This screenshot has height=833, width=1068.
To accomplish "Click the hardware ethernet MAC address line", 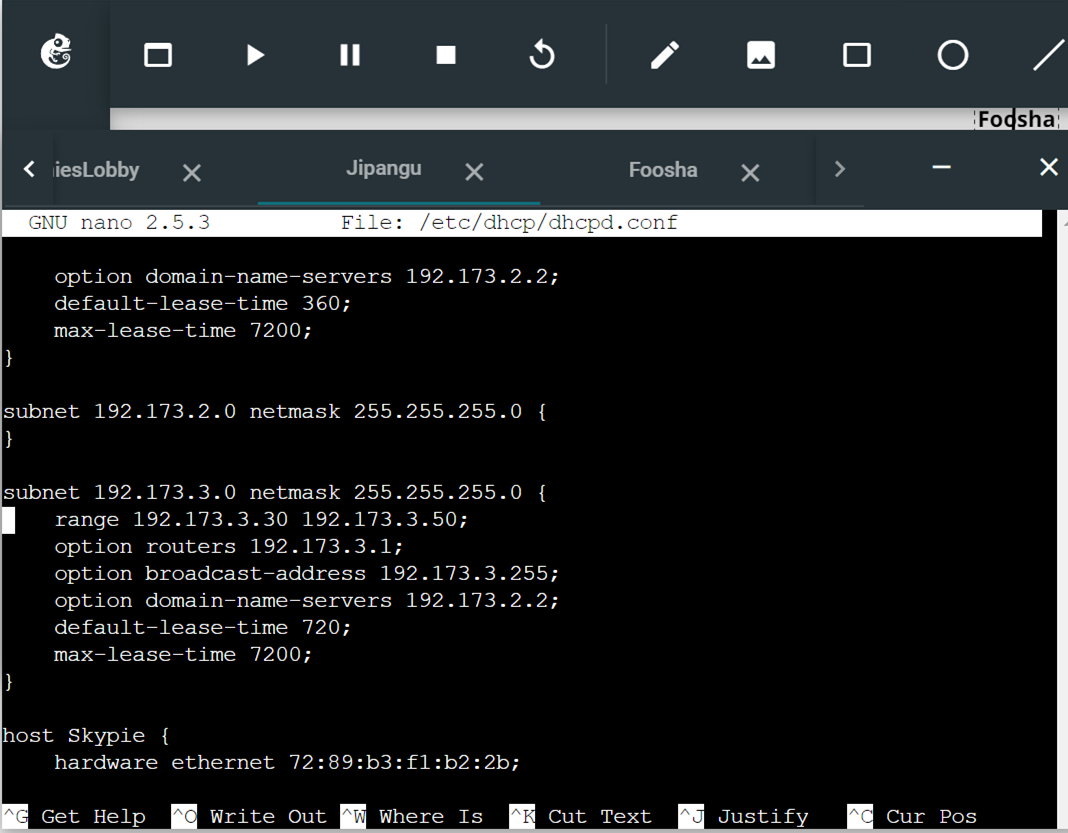I will tap(287, 762).
